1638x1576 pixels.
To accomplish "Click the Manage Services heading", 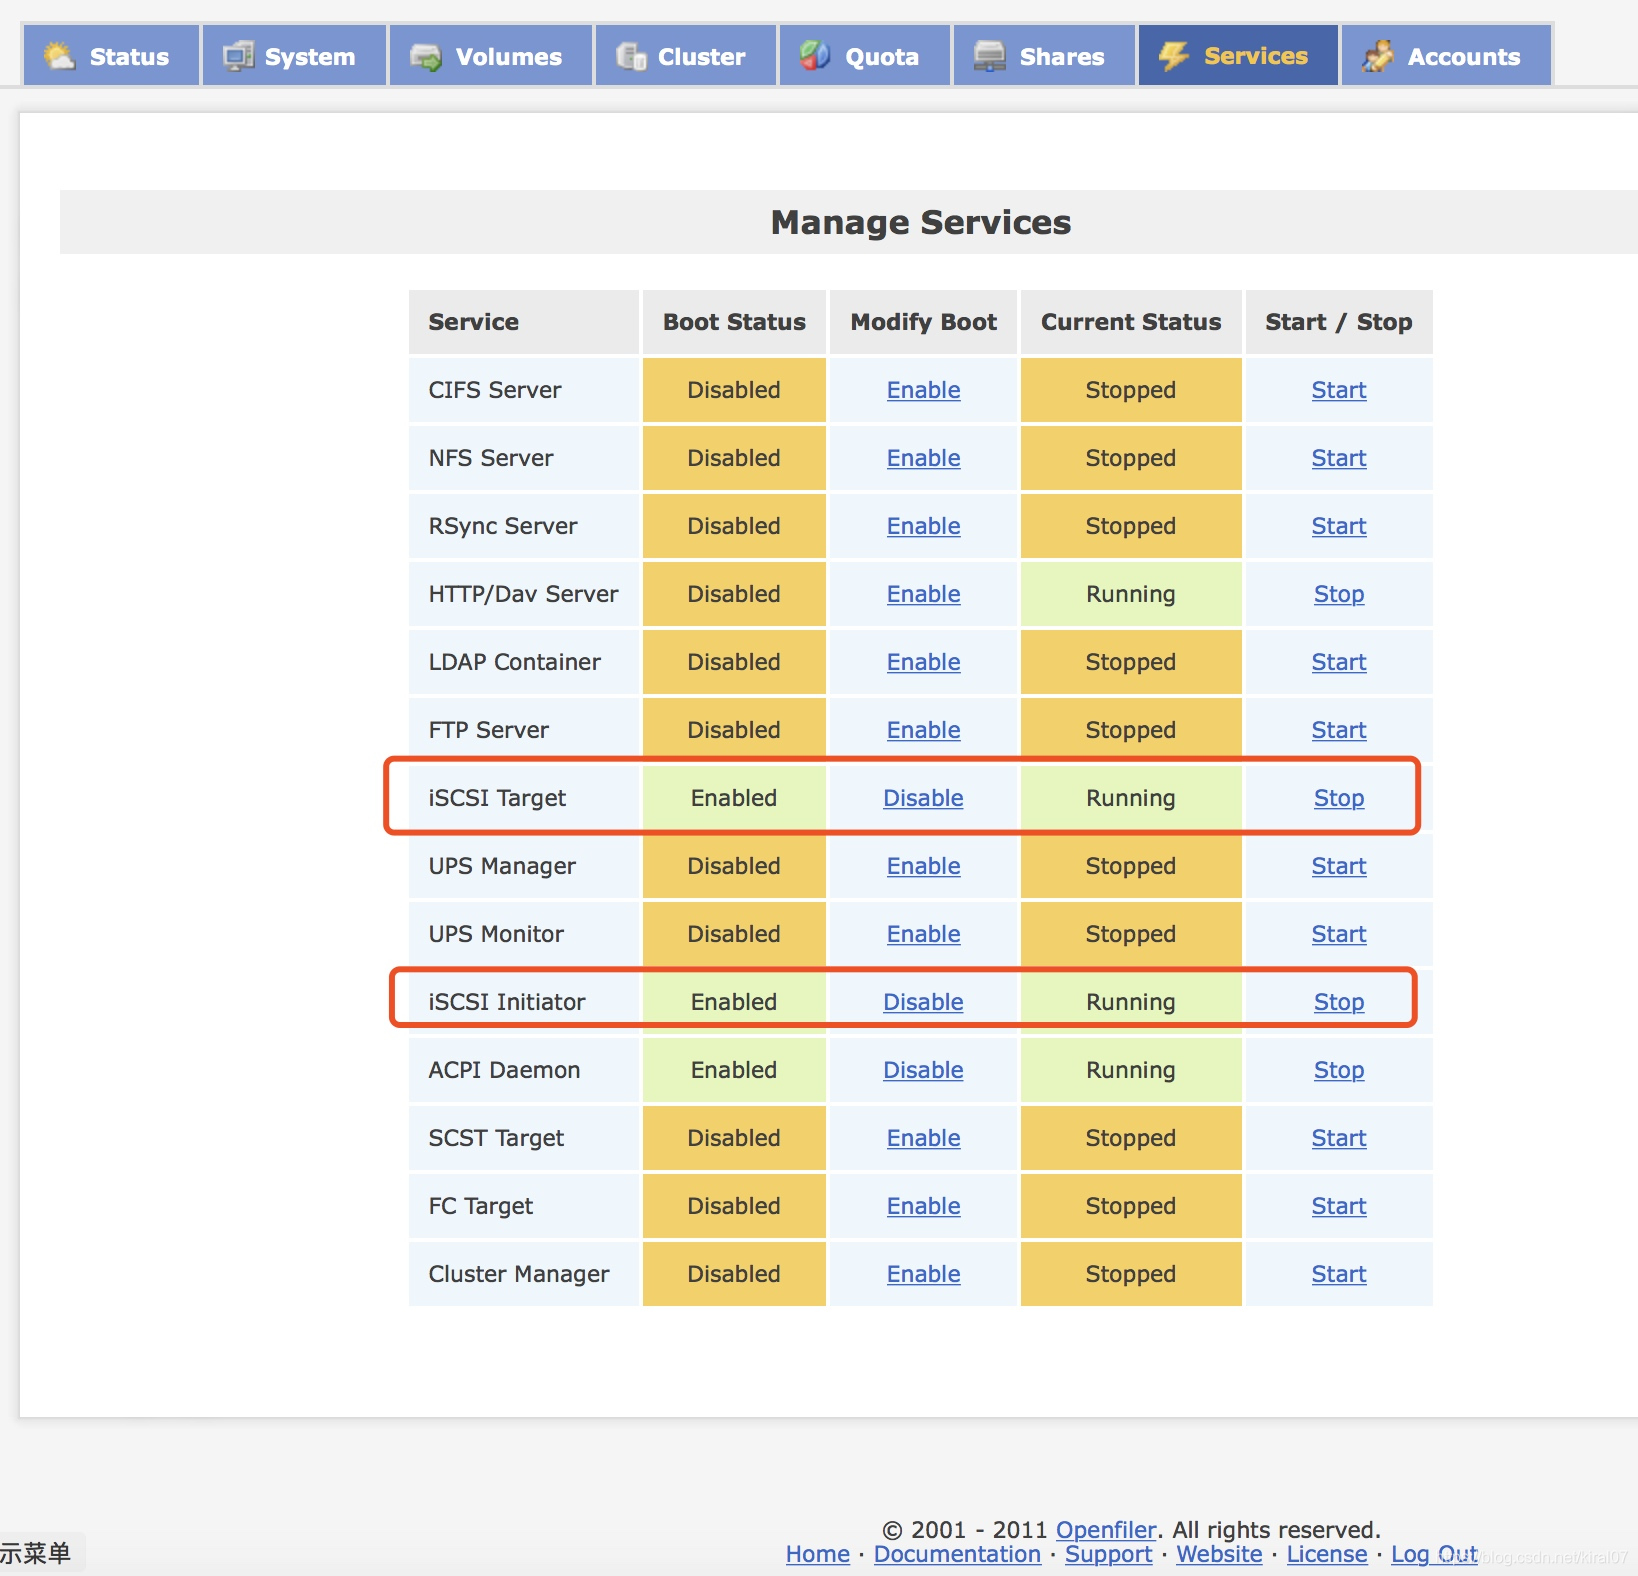I will tap(921, 222).
